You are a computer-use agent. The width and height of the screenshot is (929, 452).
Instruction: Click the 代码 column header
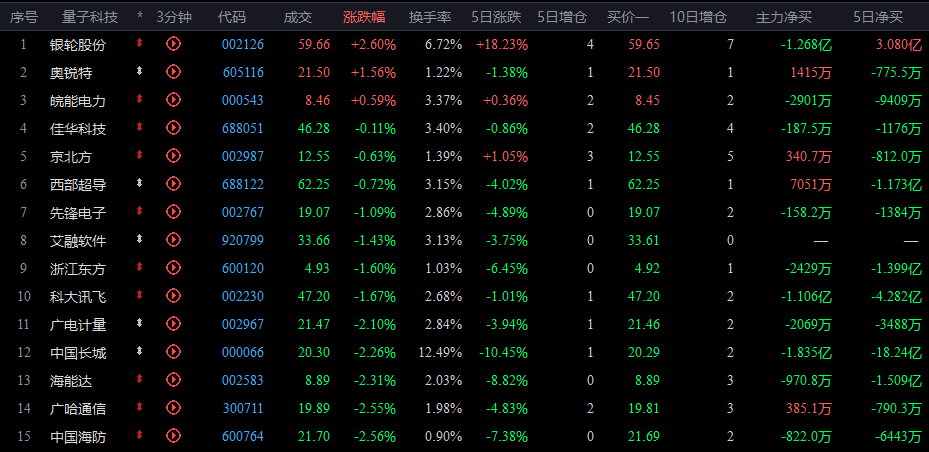click(232, 17)
